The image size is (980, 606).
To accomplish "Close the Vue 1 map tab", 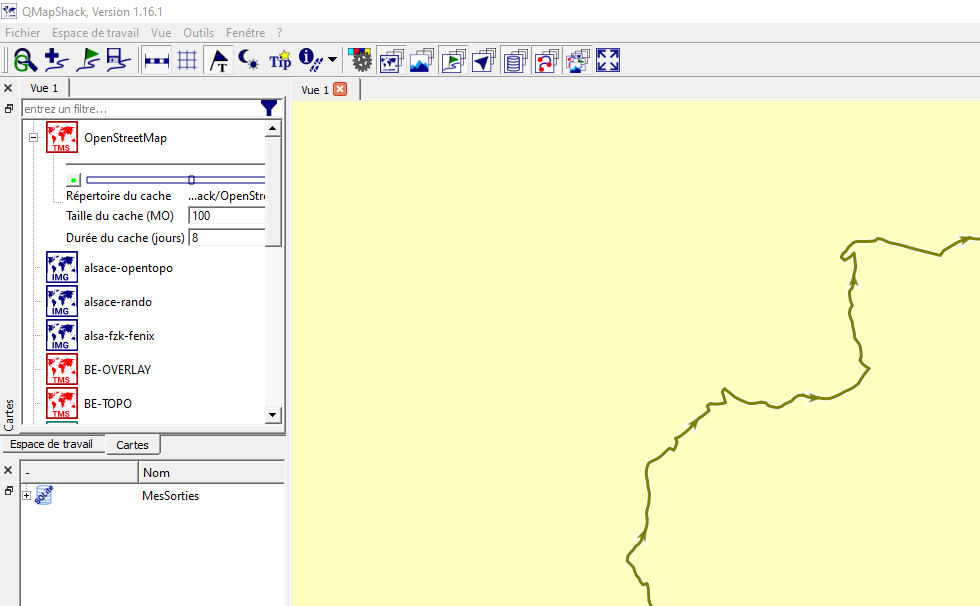I will tap(340, 89).
